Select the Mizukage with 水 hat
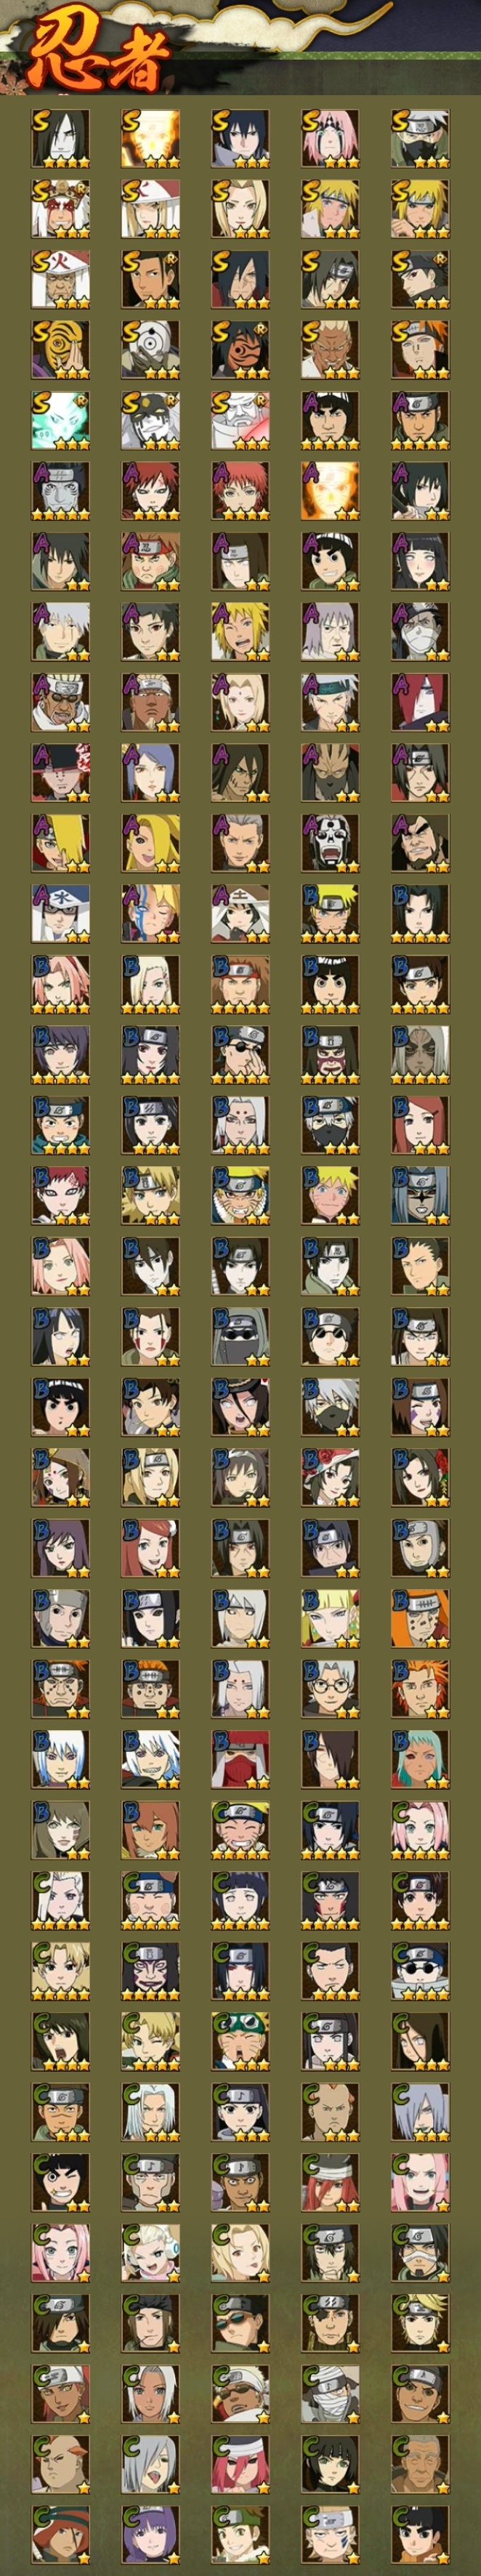Image resolution: width=481 pixels, height=2576 pixels. point(60,914)
